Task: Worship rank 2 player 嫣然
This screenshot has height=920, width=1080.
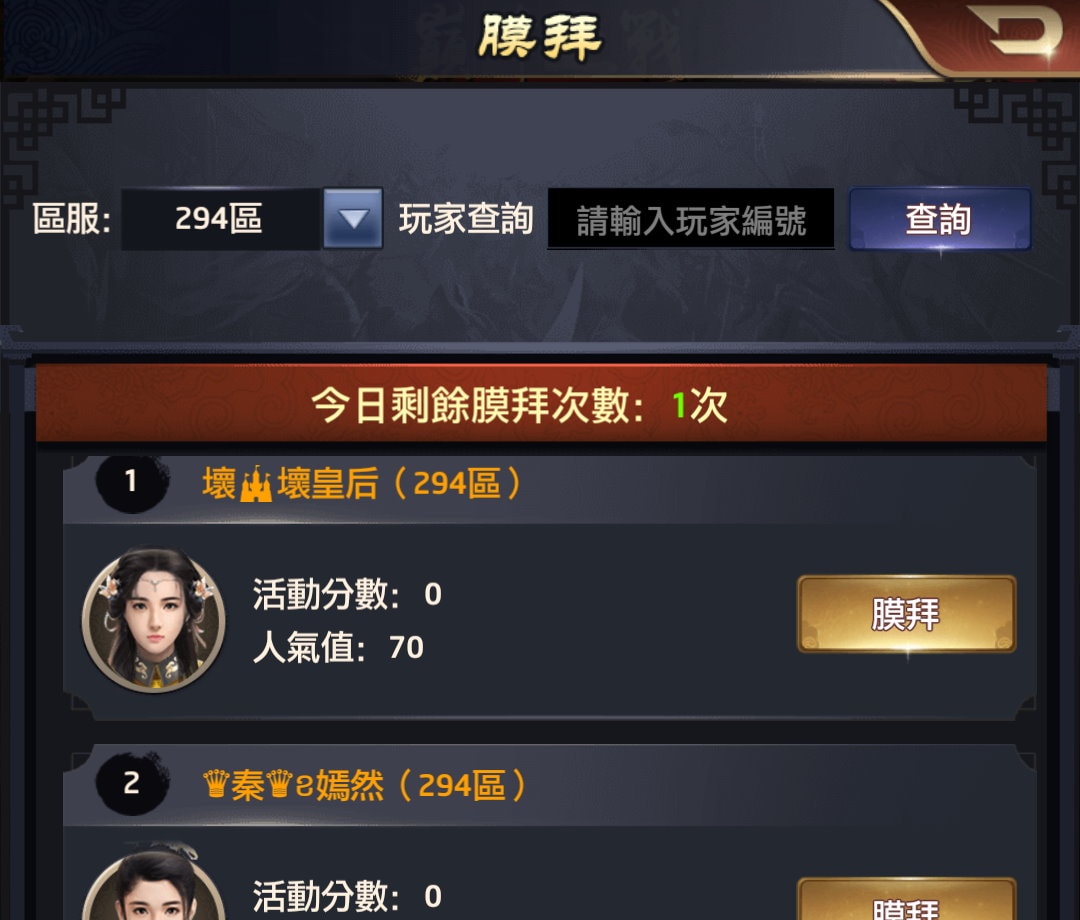Action: [906, 899]
